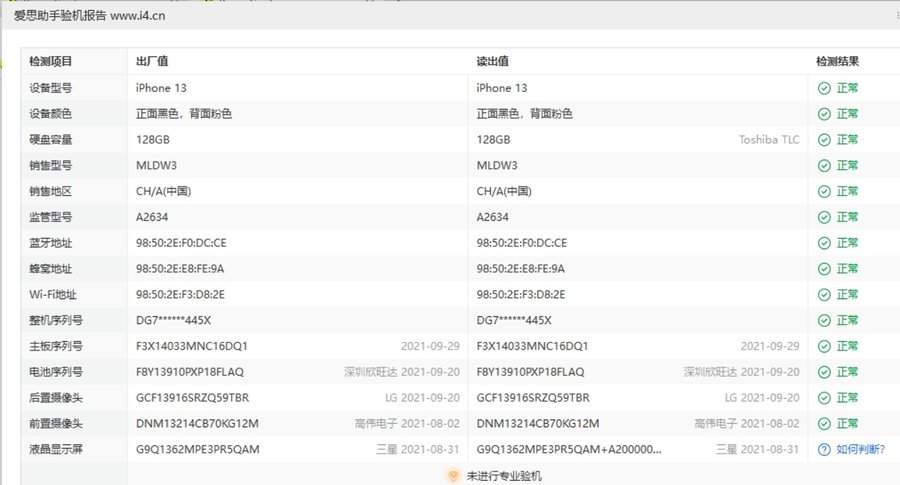Click the 未进行专业验机 text
Image resolution: width=900 pixels, height=485 pixels.
[504, 476]
